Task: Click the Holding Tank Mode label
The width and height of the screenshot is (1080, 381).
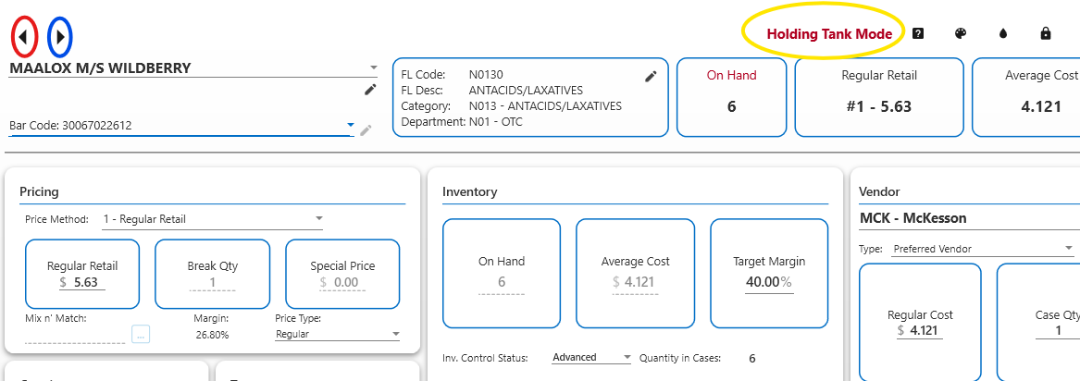Action: coord(829,34)
